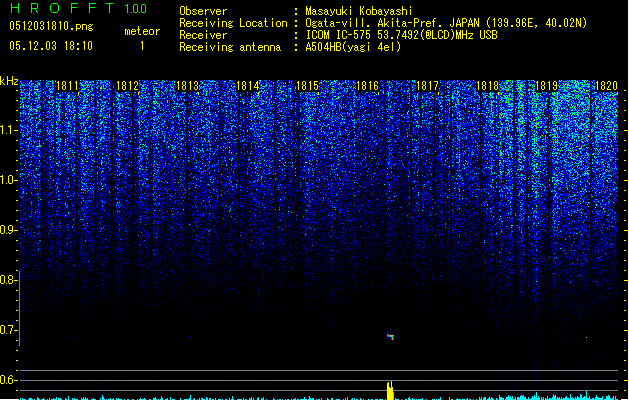This screenshot has height=400, width=629.
Task: Click the 'meteor' count label
Action: (142, 31)
